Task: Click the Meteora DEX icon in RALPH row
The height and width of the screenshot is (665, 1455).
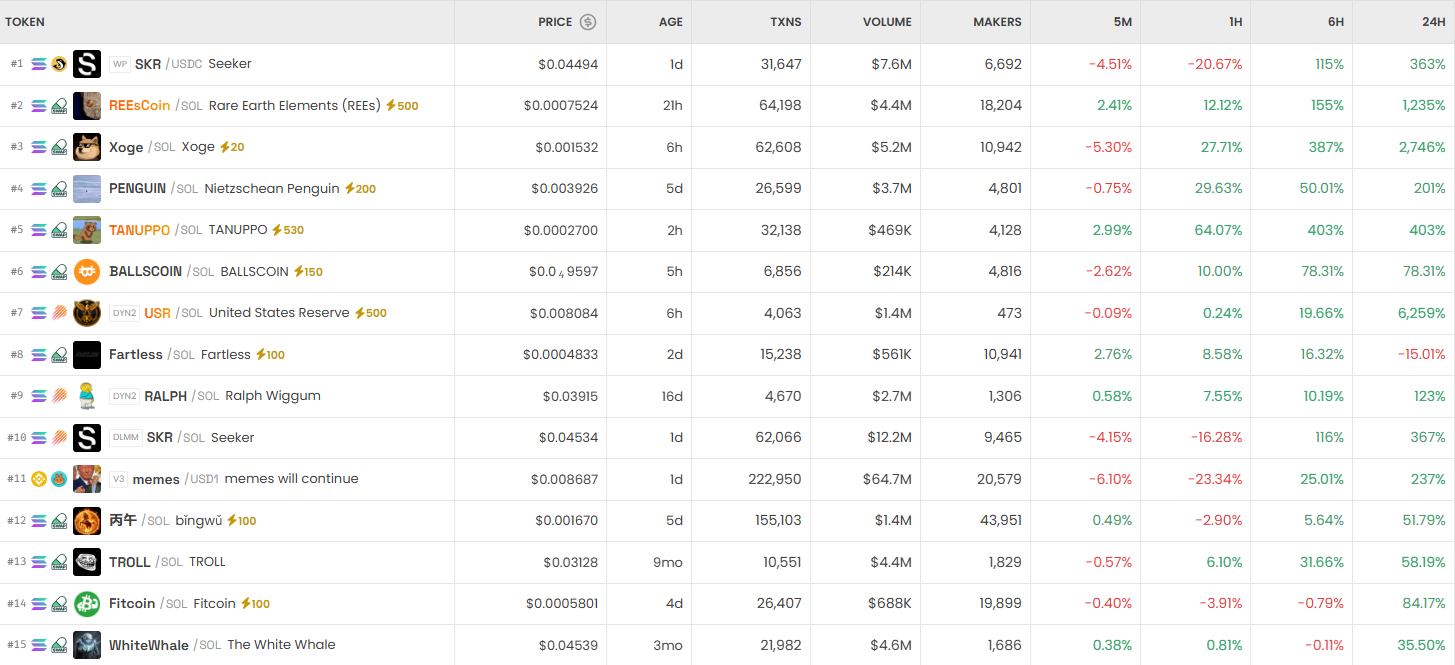Action: click(x=59, y=396)
